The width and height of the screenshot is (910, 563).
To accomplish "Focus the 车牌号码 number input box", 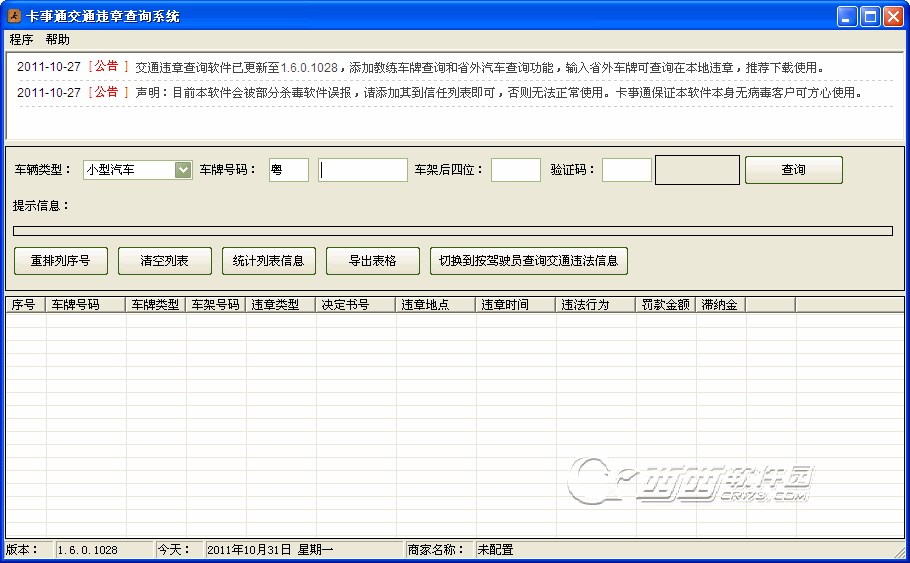I will pyautogui.click(x=363, y=170).
